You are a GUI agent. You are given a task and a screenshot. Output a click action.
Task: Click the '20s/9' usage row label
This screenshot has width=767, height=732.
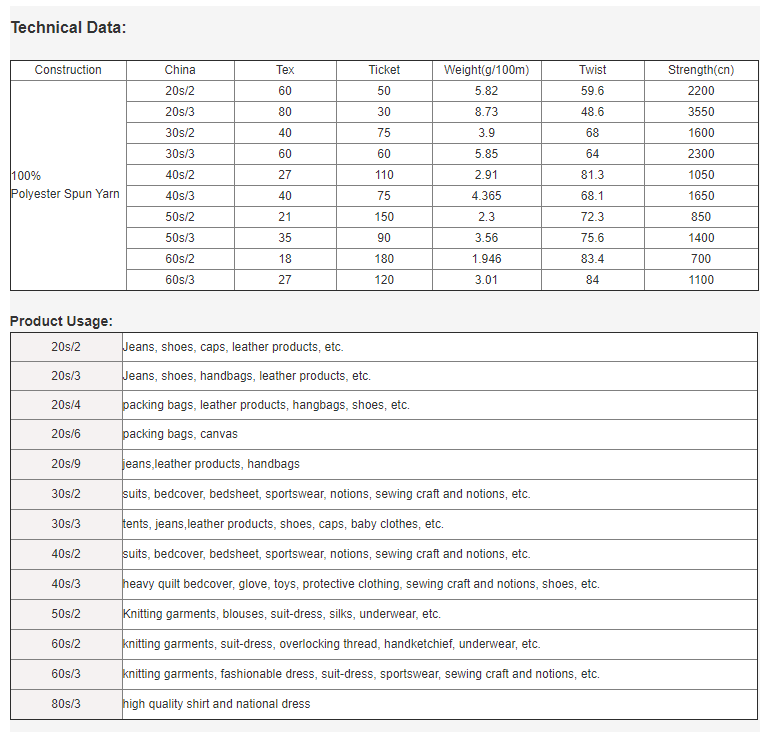pos(66,464)
